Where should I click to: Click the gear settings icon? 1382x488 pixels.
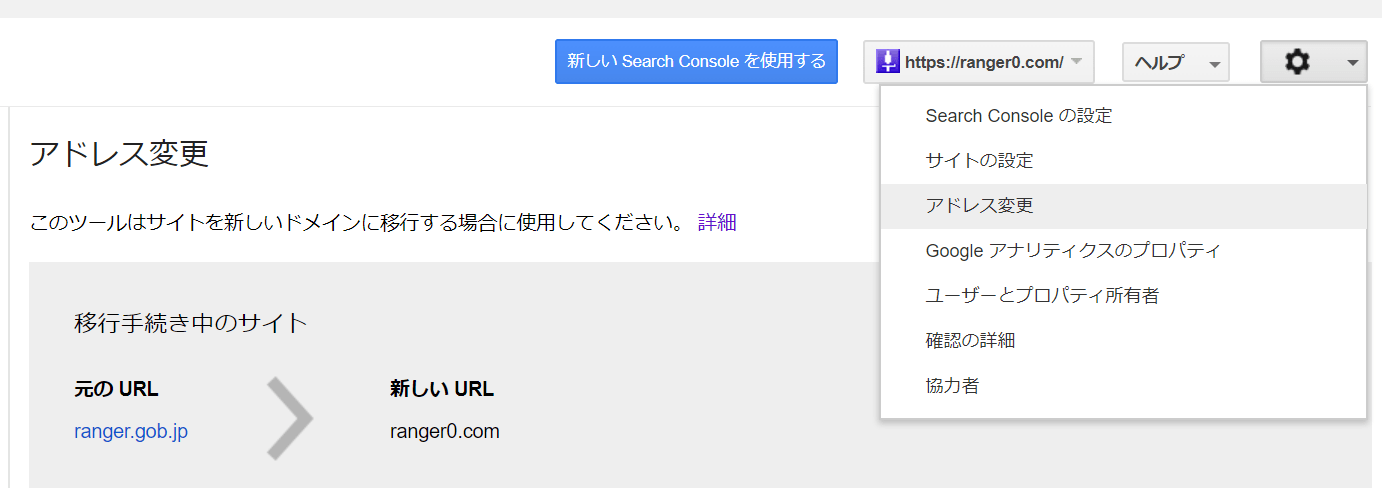[x=1297, y=62]
